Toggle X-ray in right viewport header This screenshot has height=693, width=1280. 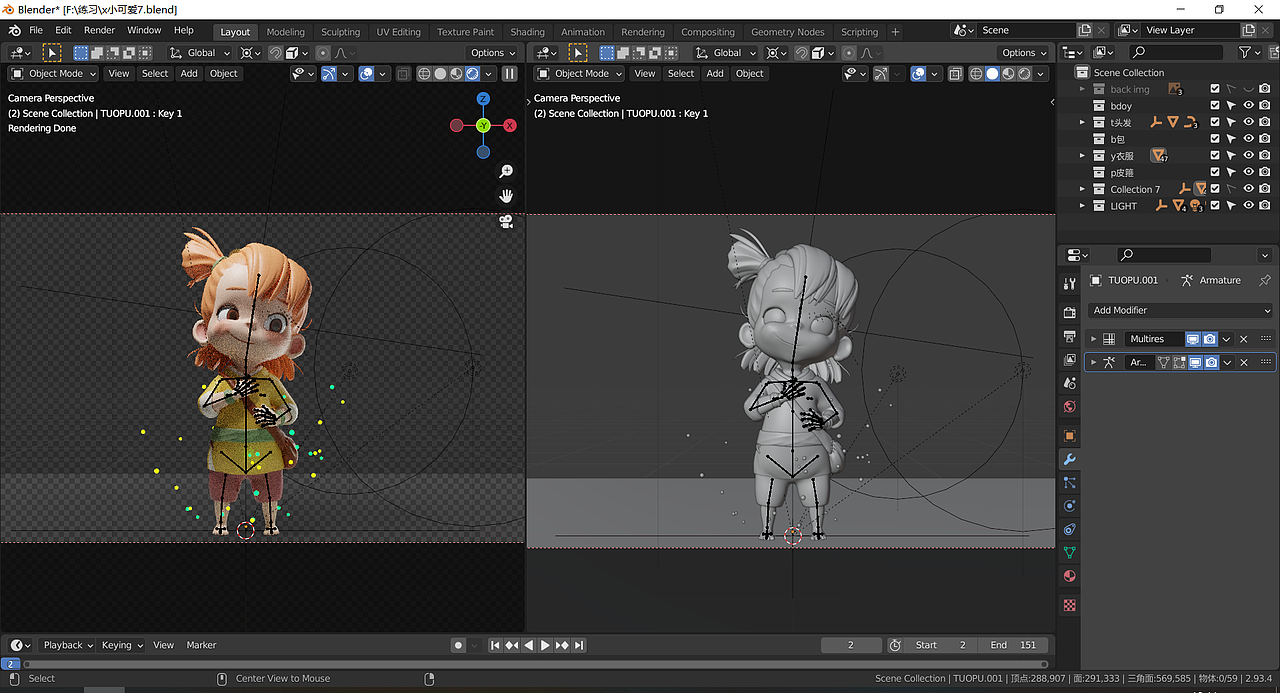(x=955, y=73)
